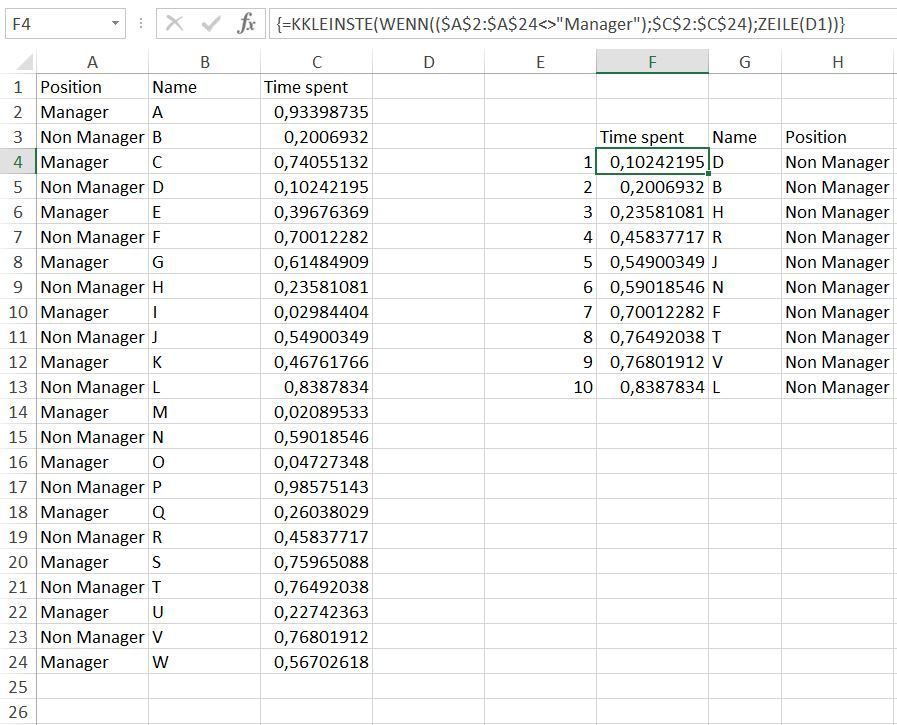Select column F header
897x725 pixels.
tap(652, 62)
